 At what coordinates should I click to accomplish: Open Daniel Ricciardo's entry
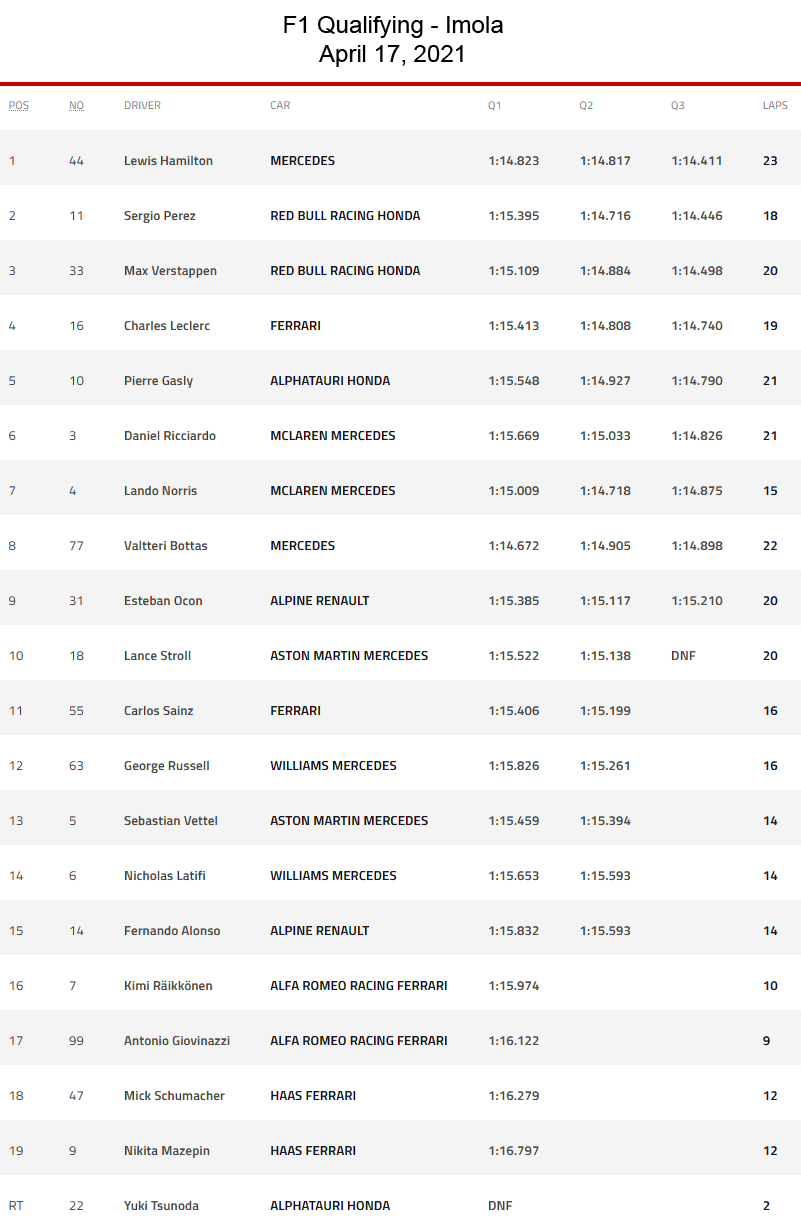170,436
